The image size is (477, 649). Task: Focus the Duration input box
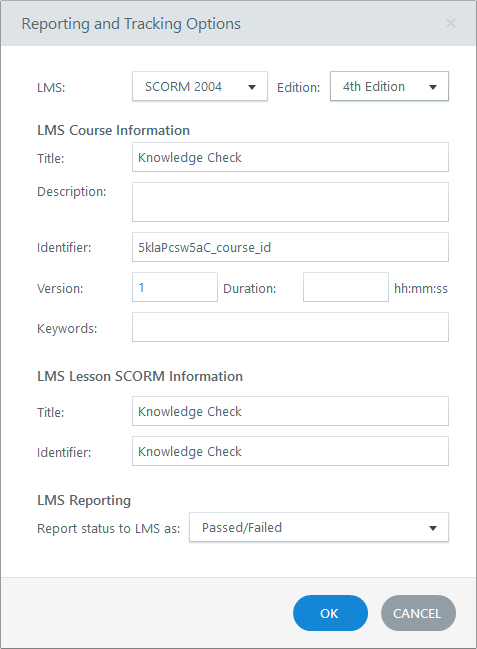coord(346,287)
